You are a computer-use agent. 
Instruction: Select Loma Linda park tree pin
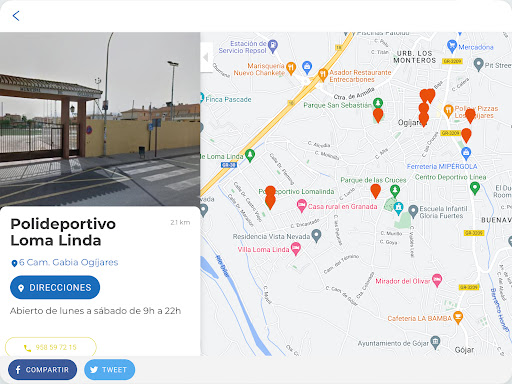coord(250,155)
